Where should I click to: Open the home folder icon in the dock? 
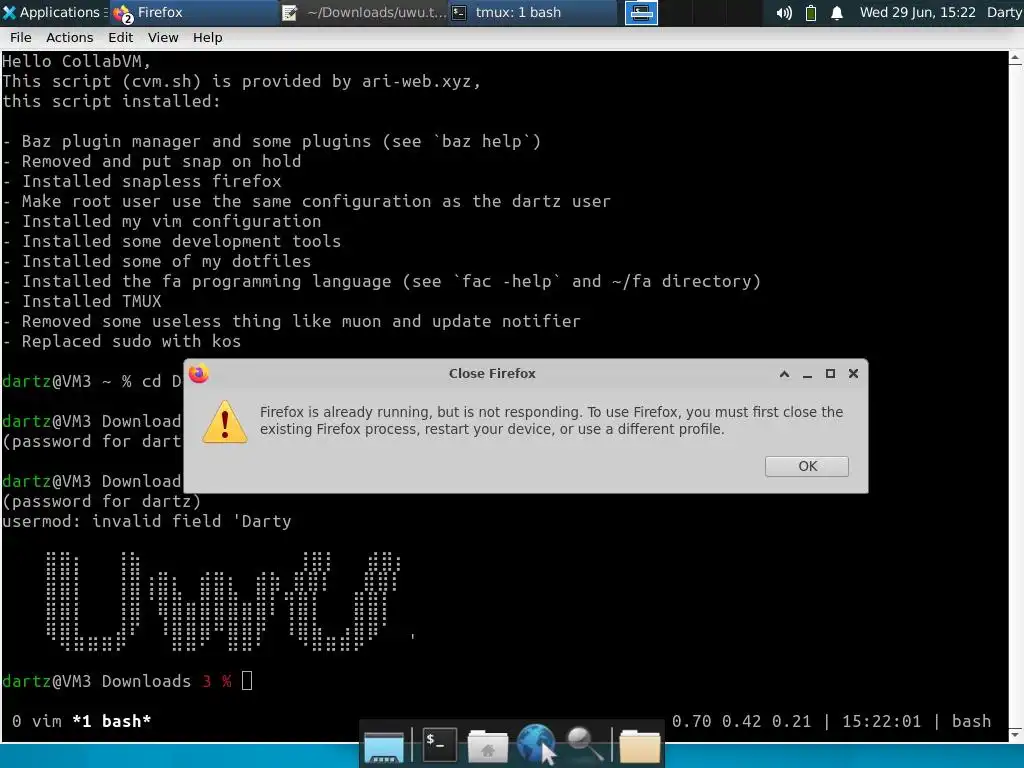487,747
